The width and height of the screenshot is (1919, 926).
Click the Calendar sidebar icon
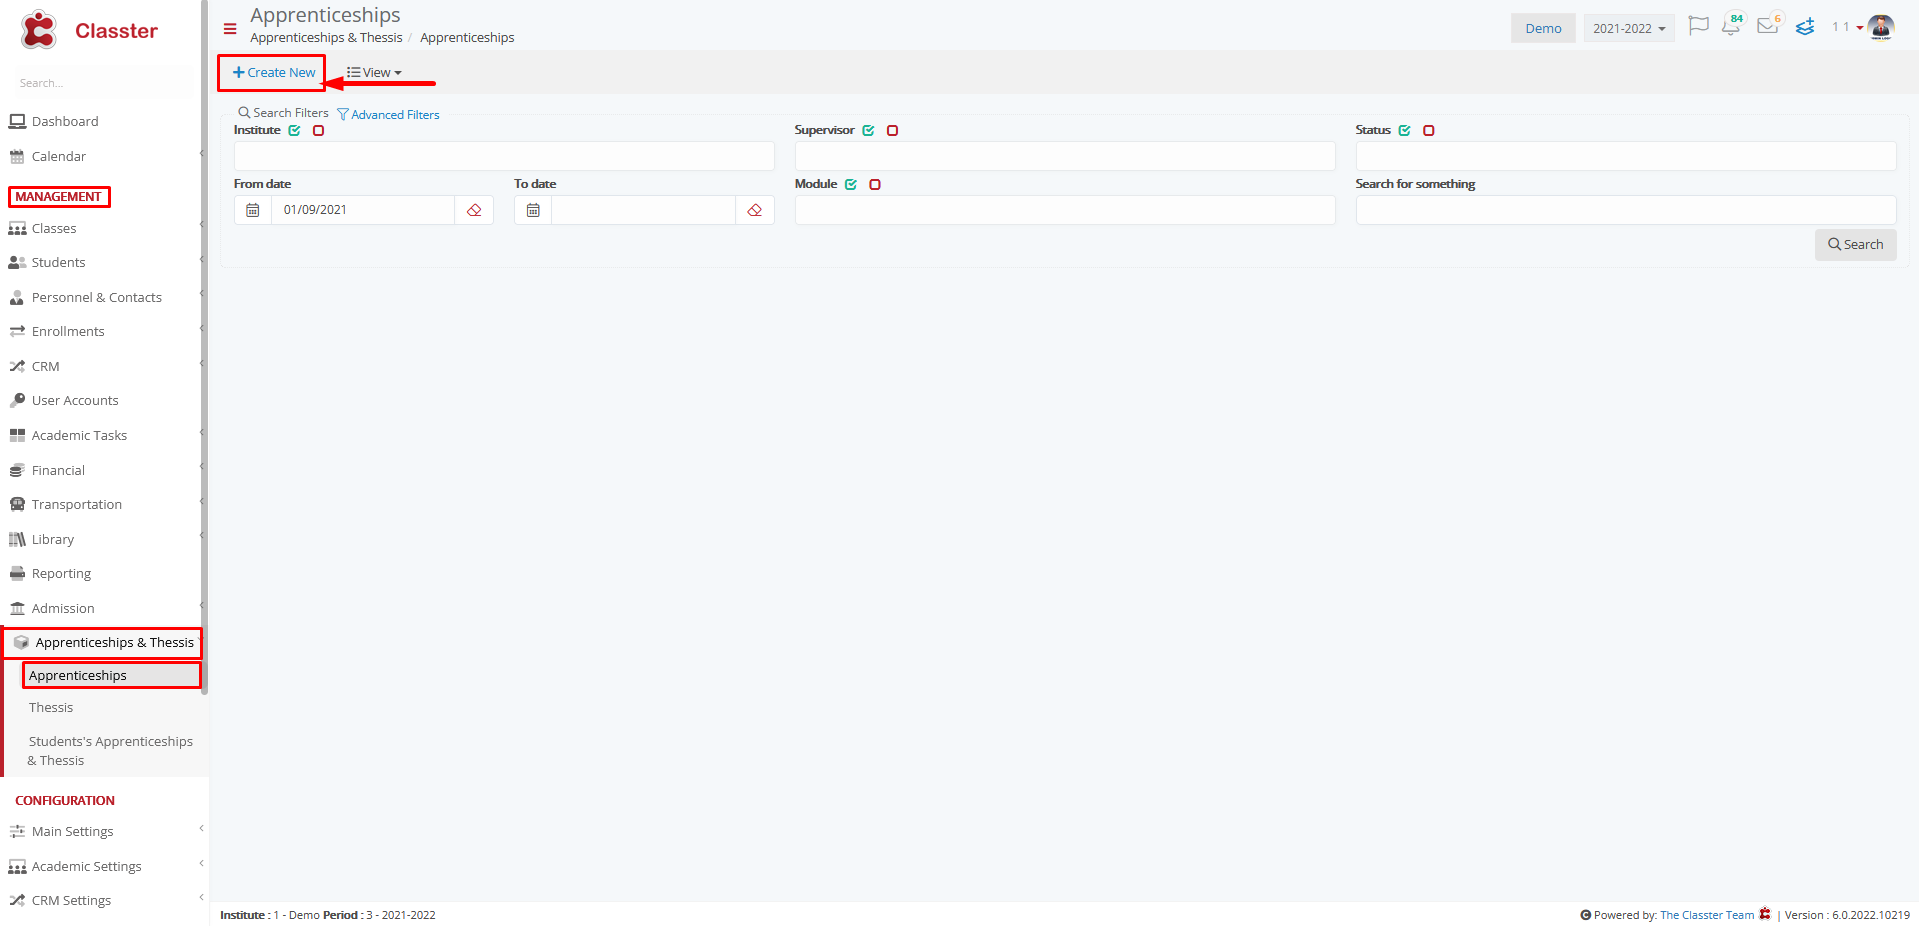point(17,156)
